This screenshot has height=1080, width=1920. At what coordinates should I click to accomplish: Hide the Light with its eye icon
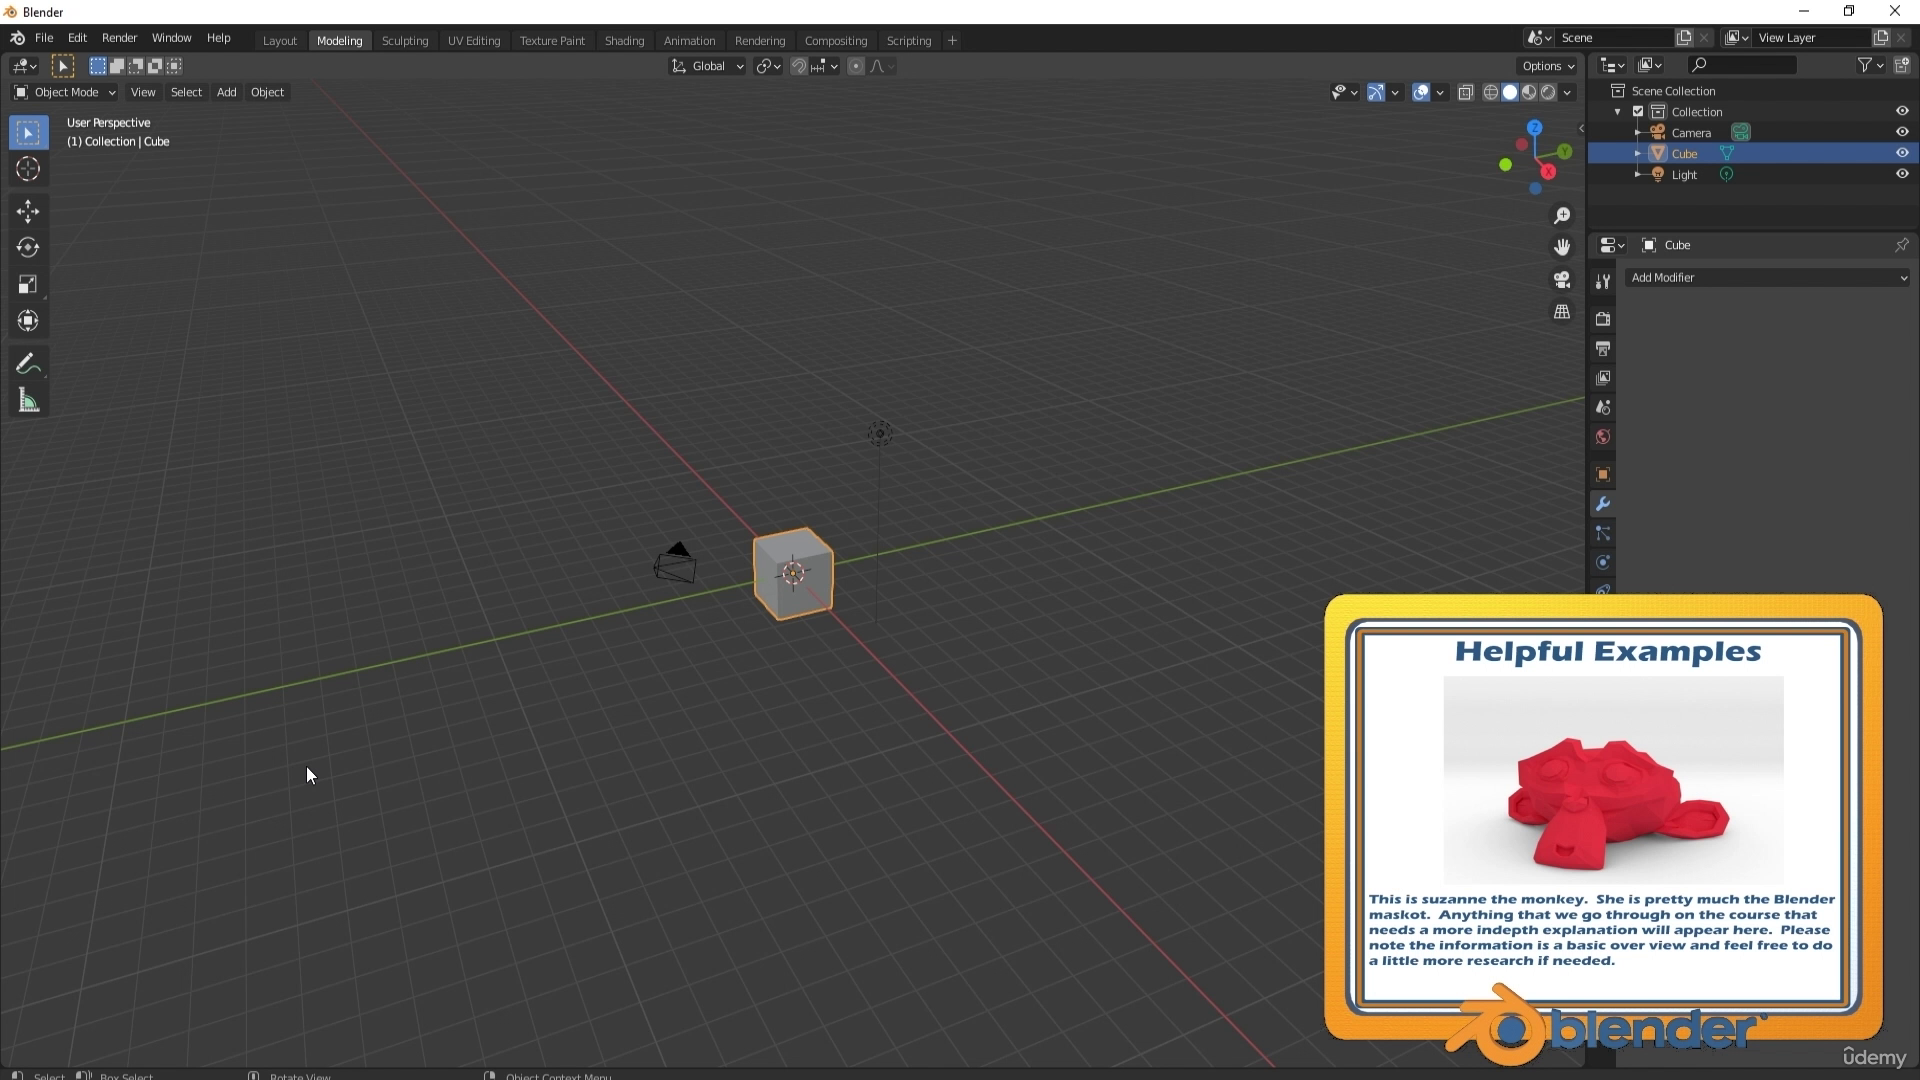click(x=1902, y=174)
